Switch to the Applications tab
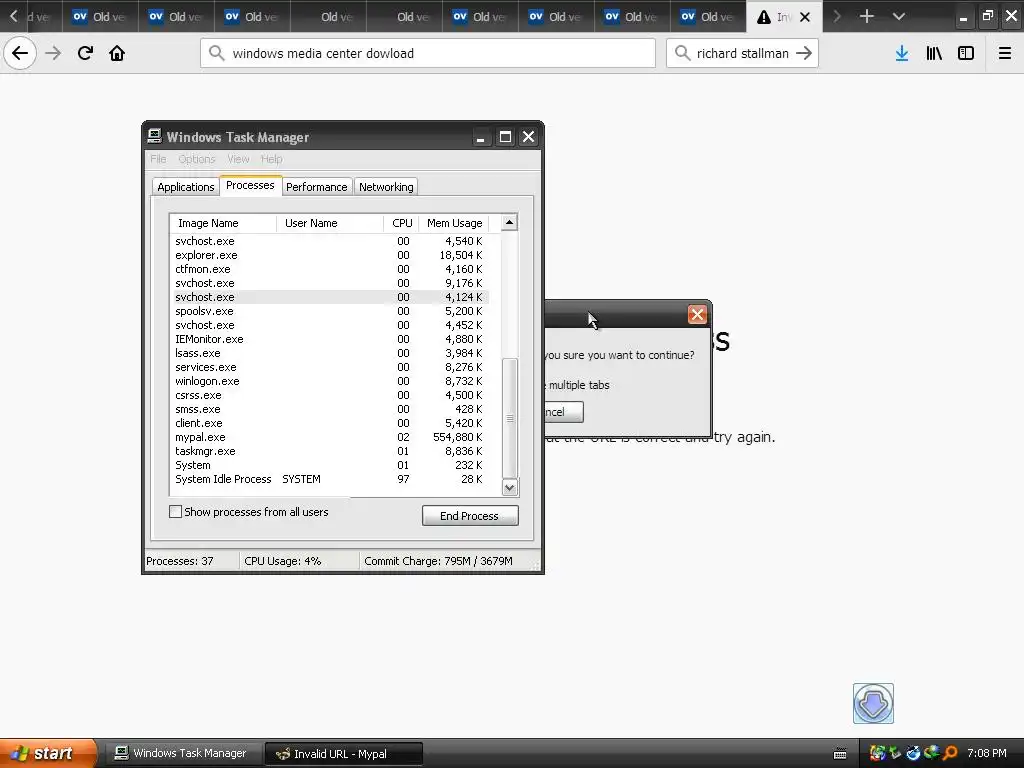This screenshot has height=768, width=1024. (185, 187)
